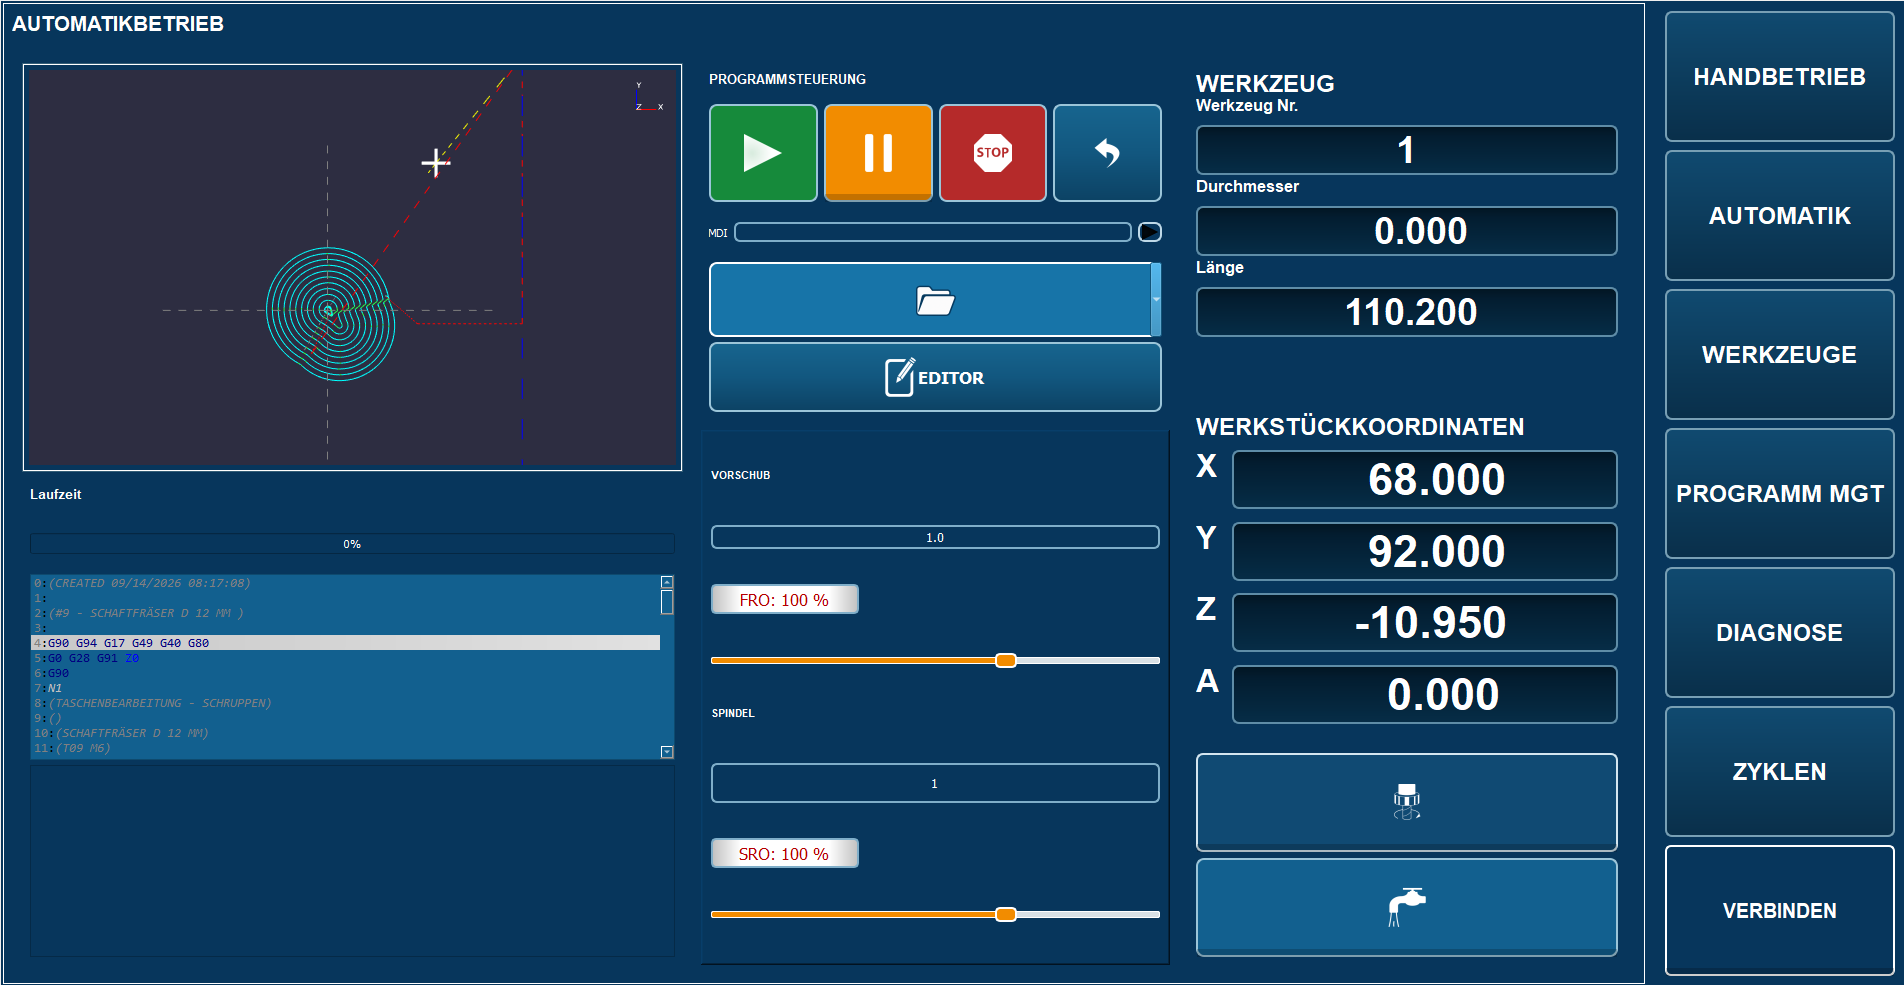The height and width of the screenshot is (985, 1904).
Task: Select G-code line 5 G0 G28 G91 Z0
Action: click(x=346, y=658)
